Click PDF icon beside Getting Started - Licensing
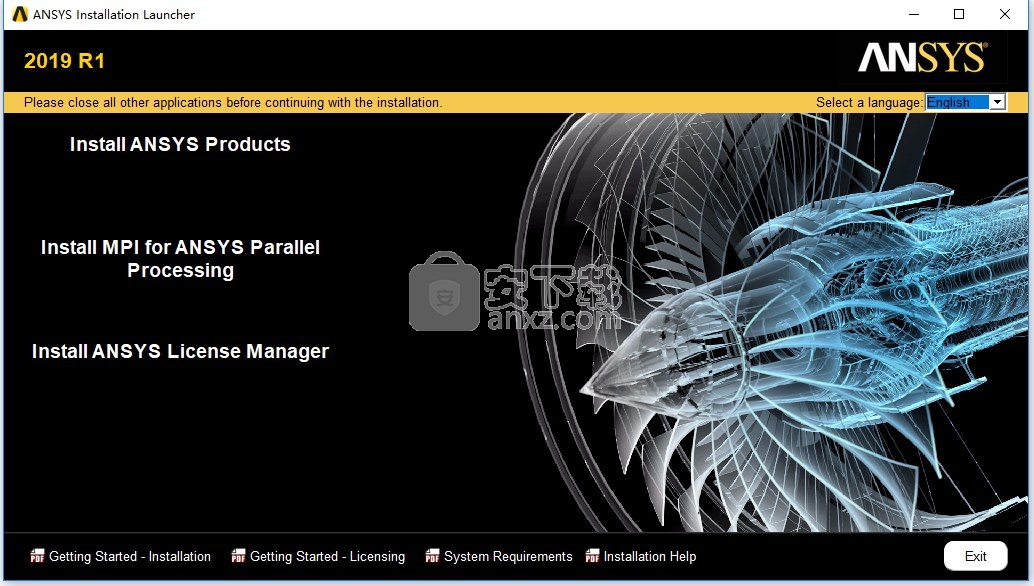1034x586 pixels. click(238, 556)
